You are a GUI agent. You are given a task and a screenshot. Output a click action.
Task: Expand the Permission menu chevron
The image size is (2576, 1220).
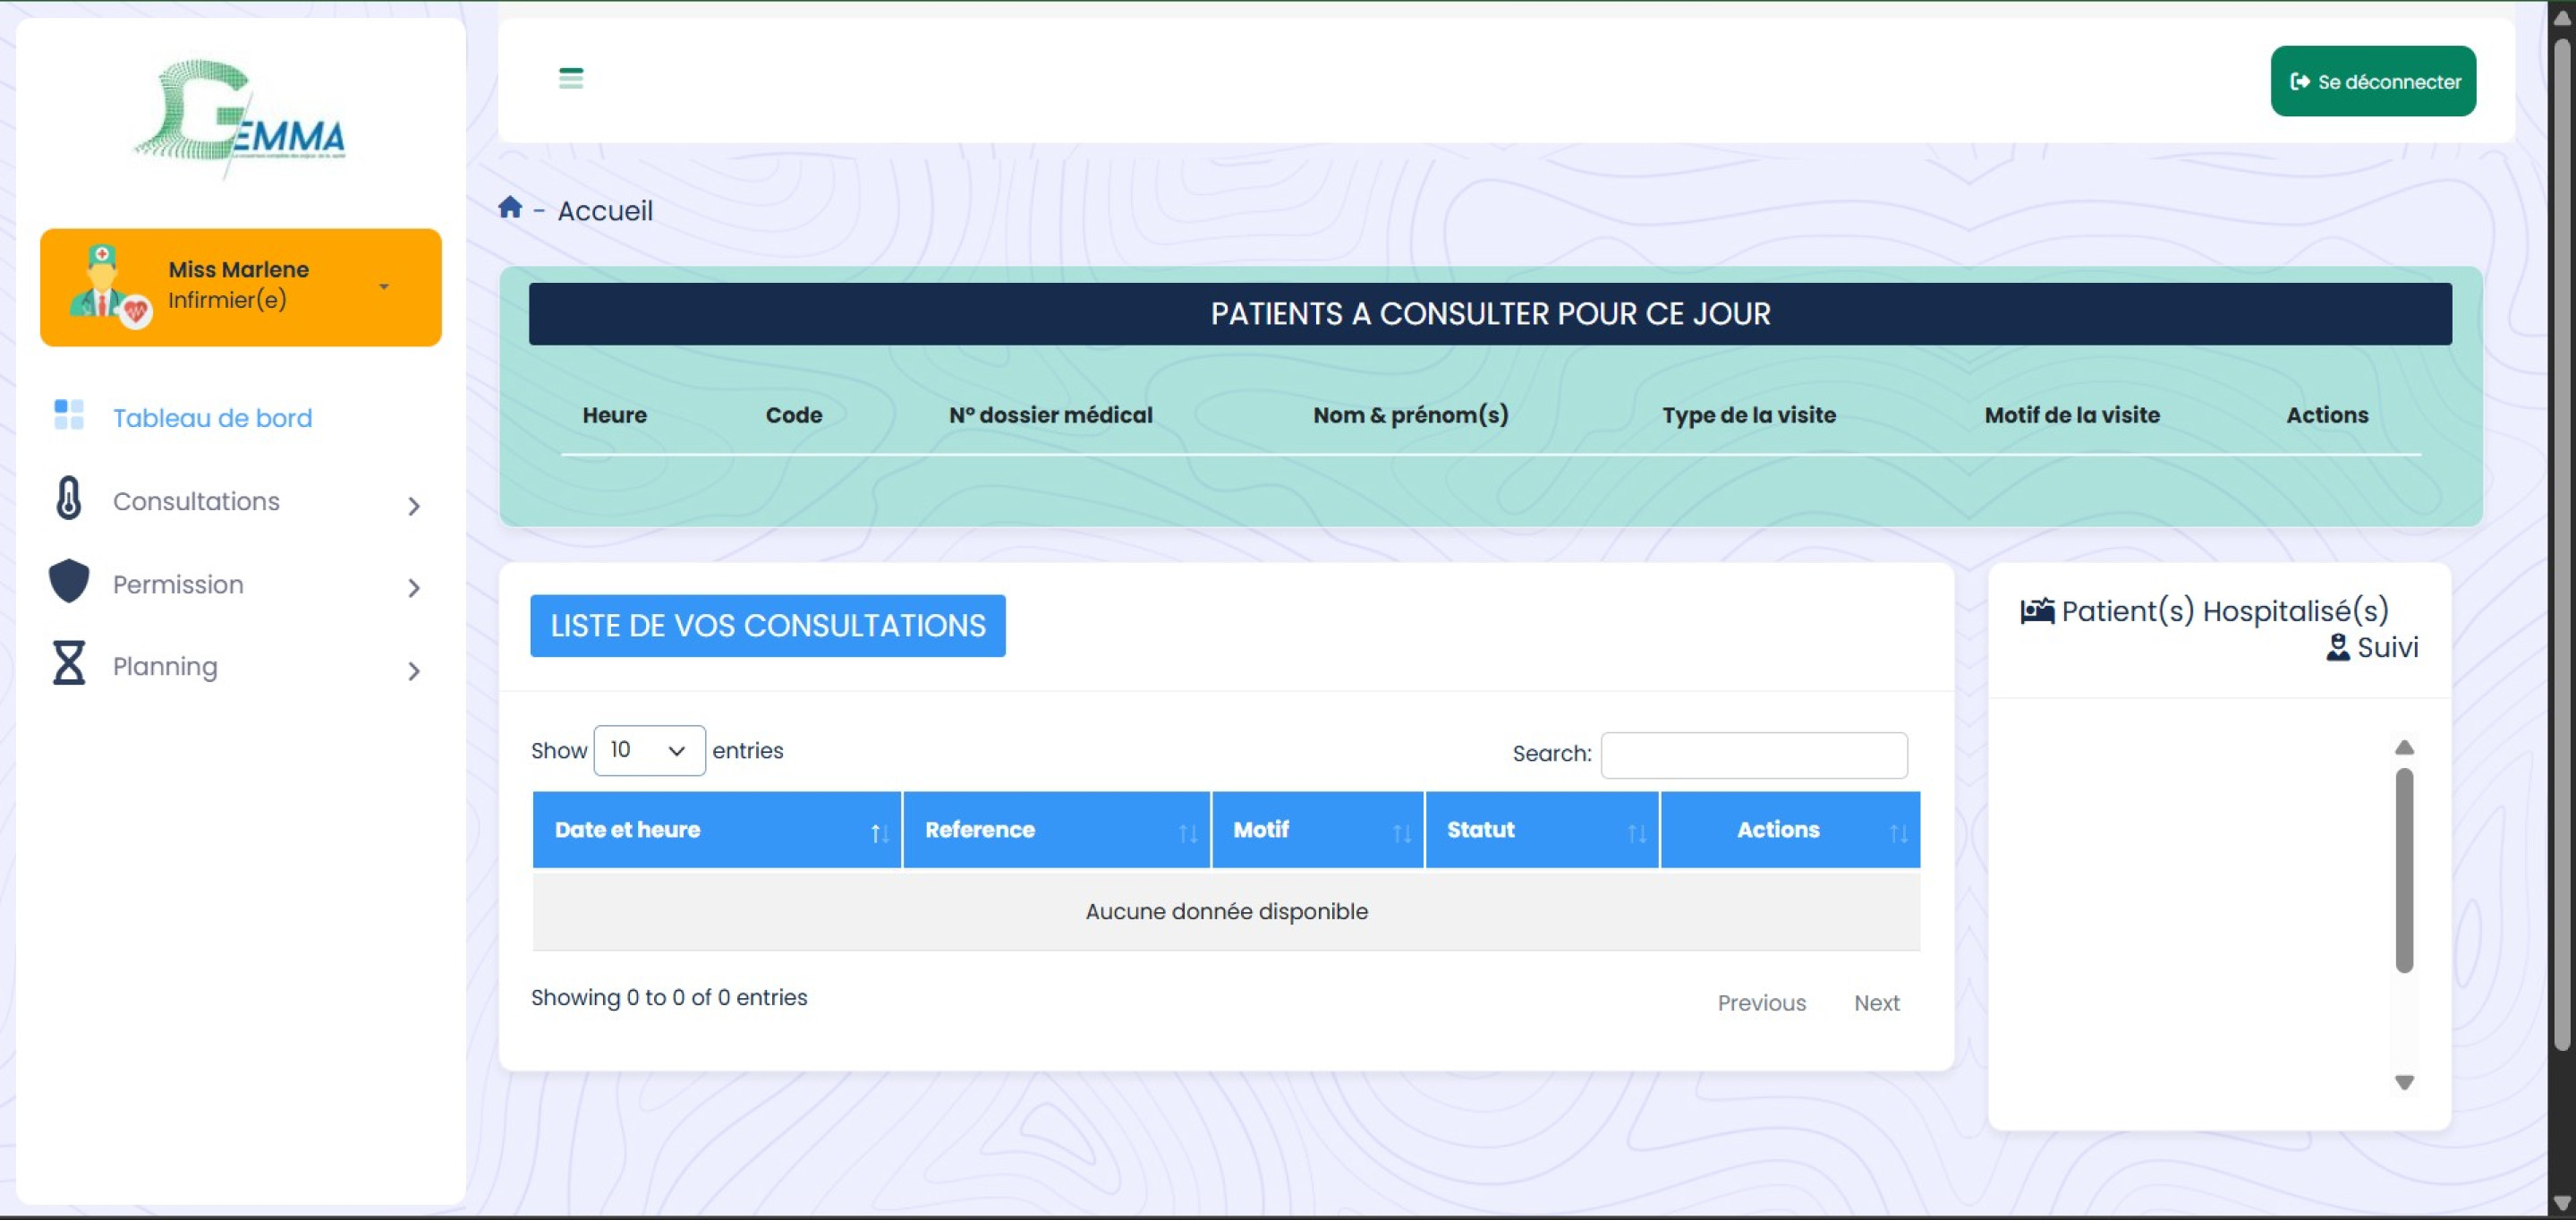413,588
